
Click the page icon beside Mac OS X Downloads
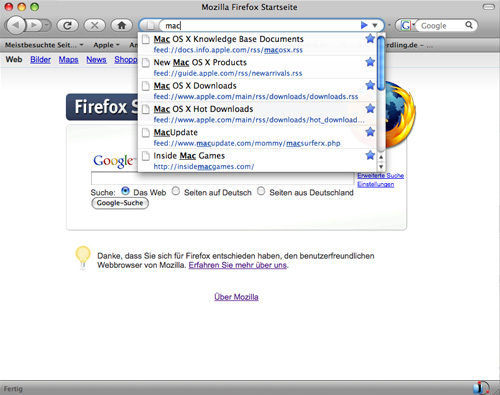tap(146, 86)
